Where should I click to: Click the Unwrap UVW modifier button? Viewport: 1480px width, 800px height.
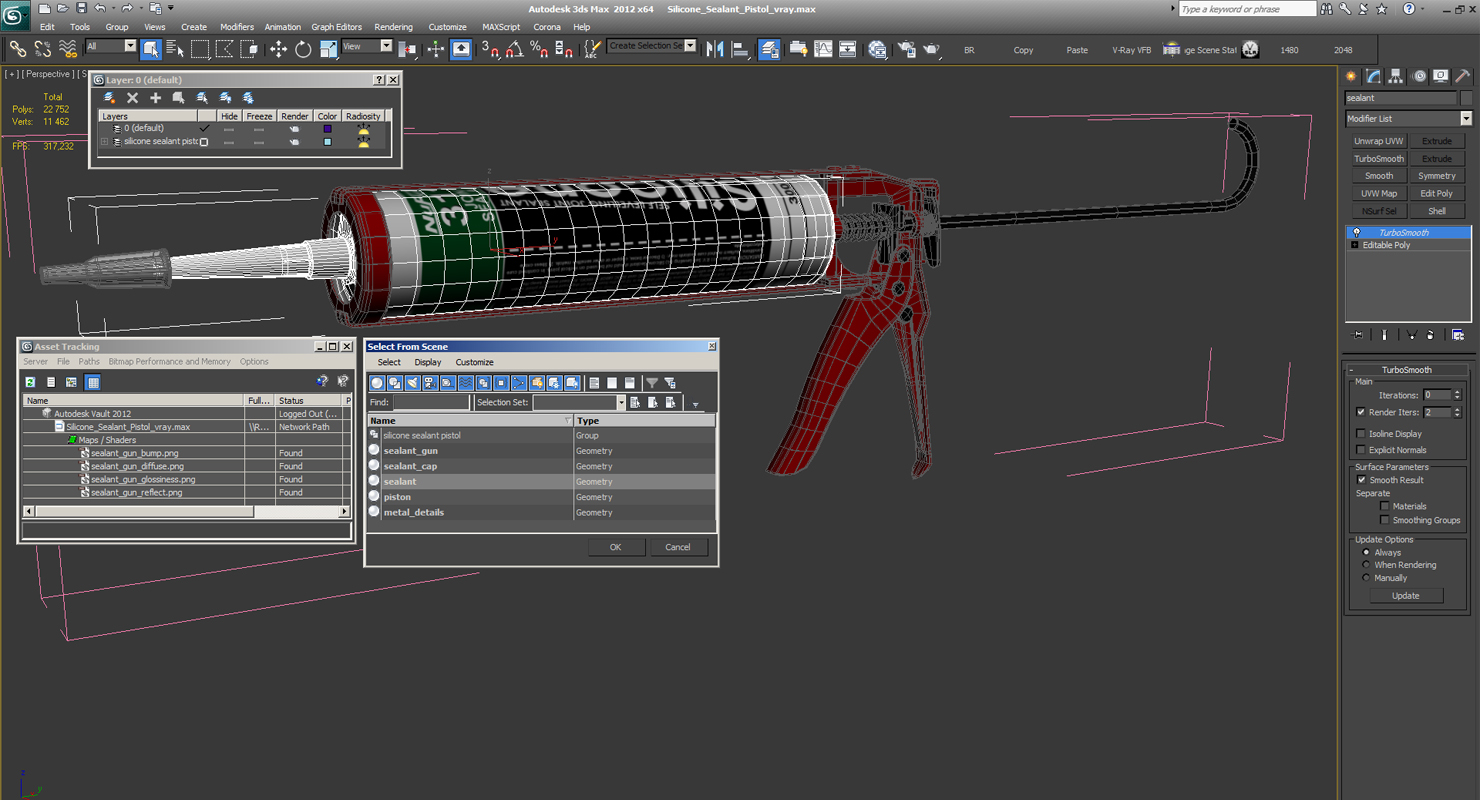click(1379, 141)
